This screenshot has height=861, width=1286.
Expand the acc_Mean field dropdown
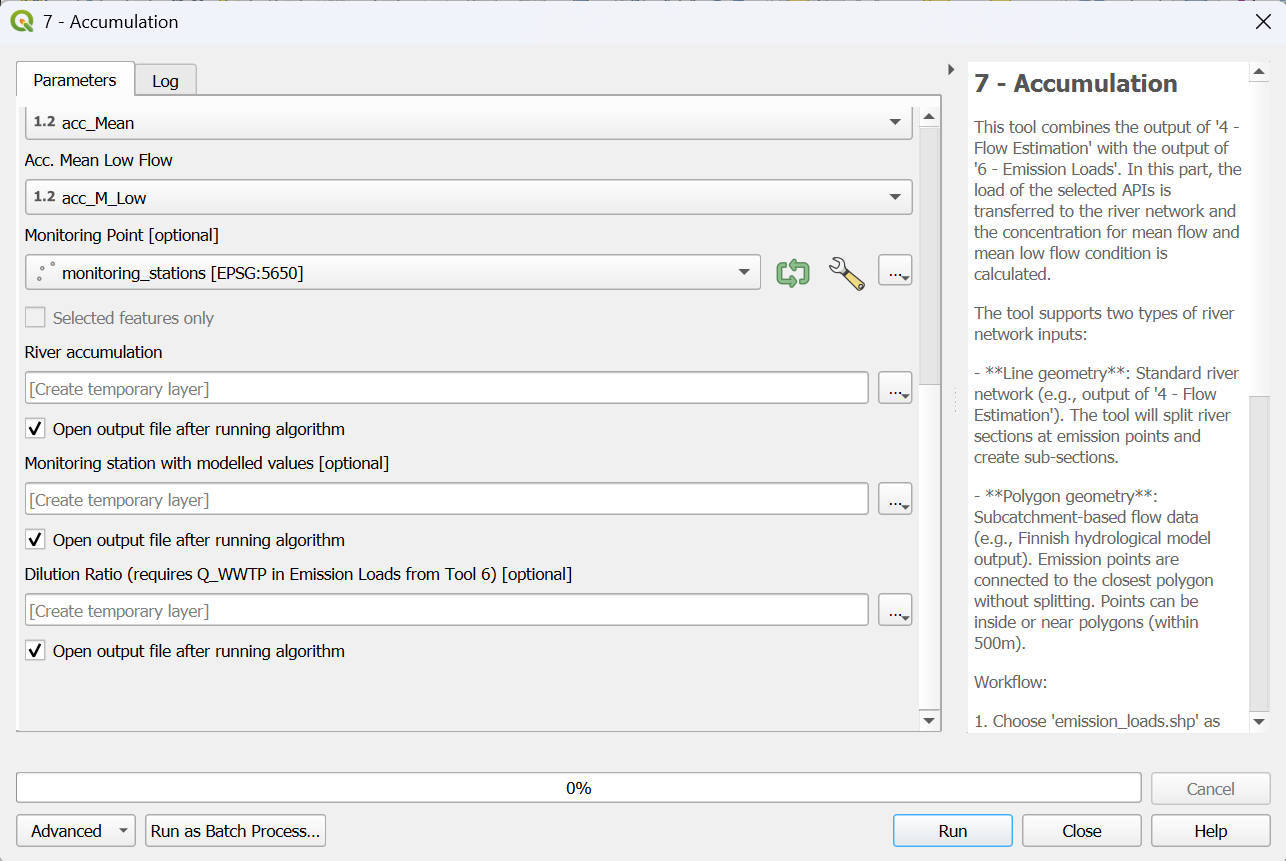pos(895,123)
